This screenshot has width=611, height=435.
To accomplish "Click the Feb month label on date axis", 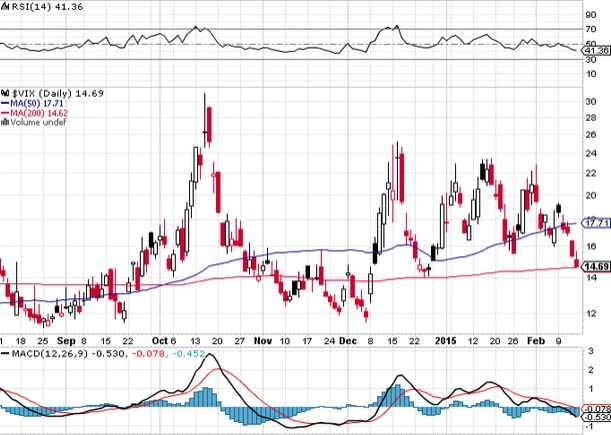I will pyautogui.click(x=536, y=341).
